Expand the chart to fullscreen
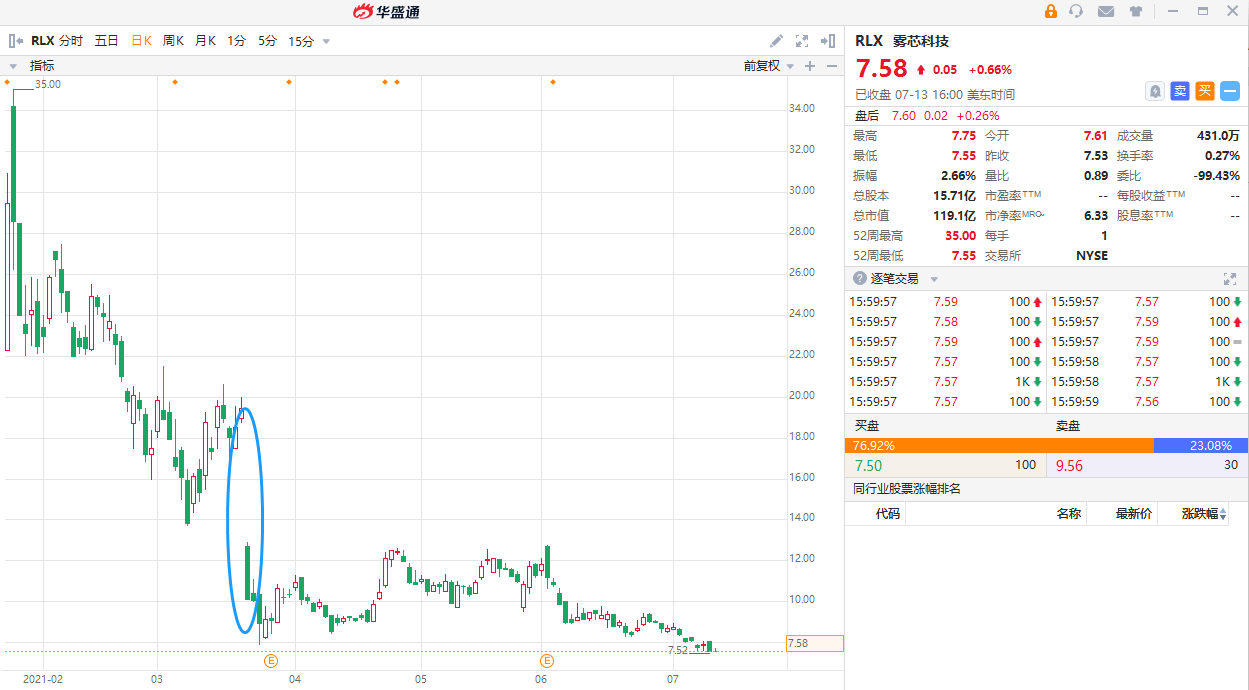Image resolution: width=1249 pixels, height=690 pixels. pyautogui.click(x=801, y=41)
